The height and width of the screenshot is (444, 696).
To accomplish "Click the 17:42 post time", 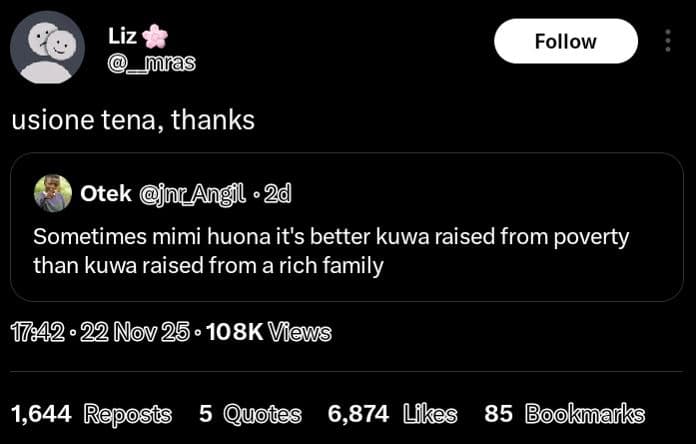I will point(36,332).
